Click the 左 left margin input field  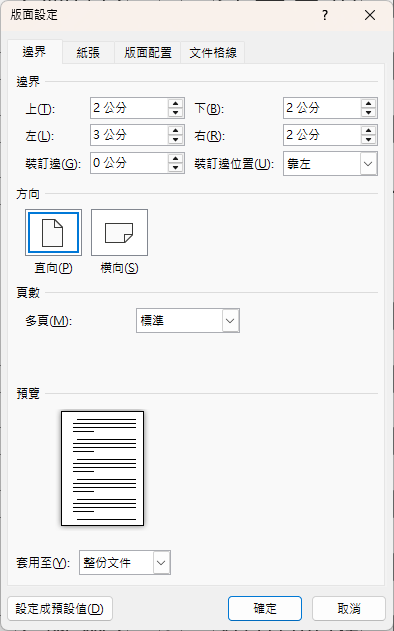pyautogui.click(x=129, y=135)
